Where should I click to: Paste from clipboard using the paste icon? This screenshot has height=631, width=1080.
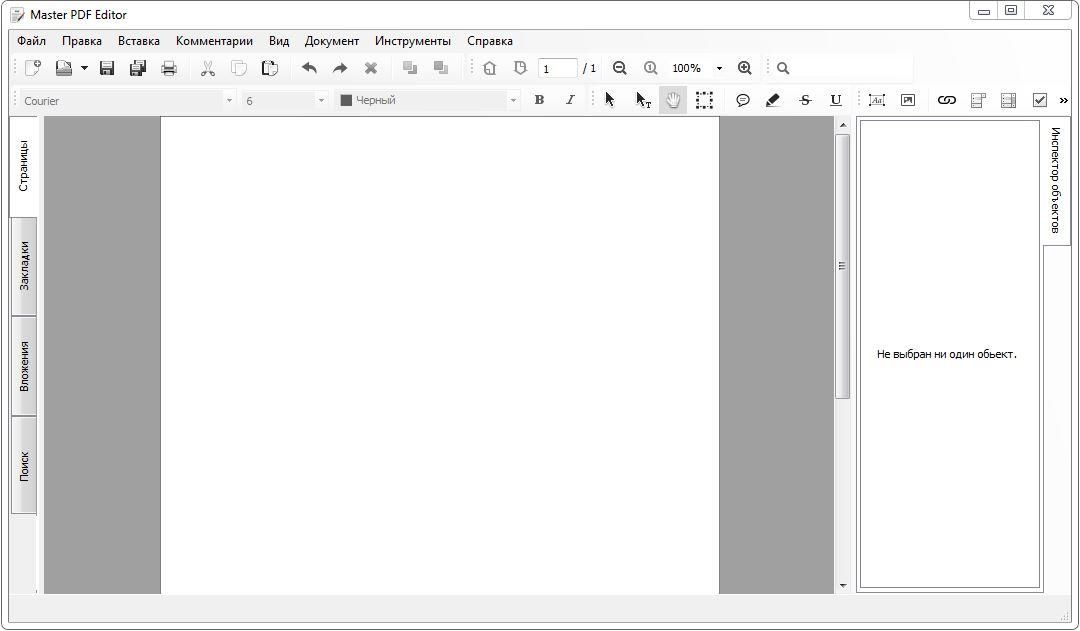click(x=269, y=68)
